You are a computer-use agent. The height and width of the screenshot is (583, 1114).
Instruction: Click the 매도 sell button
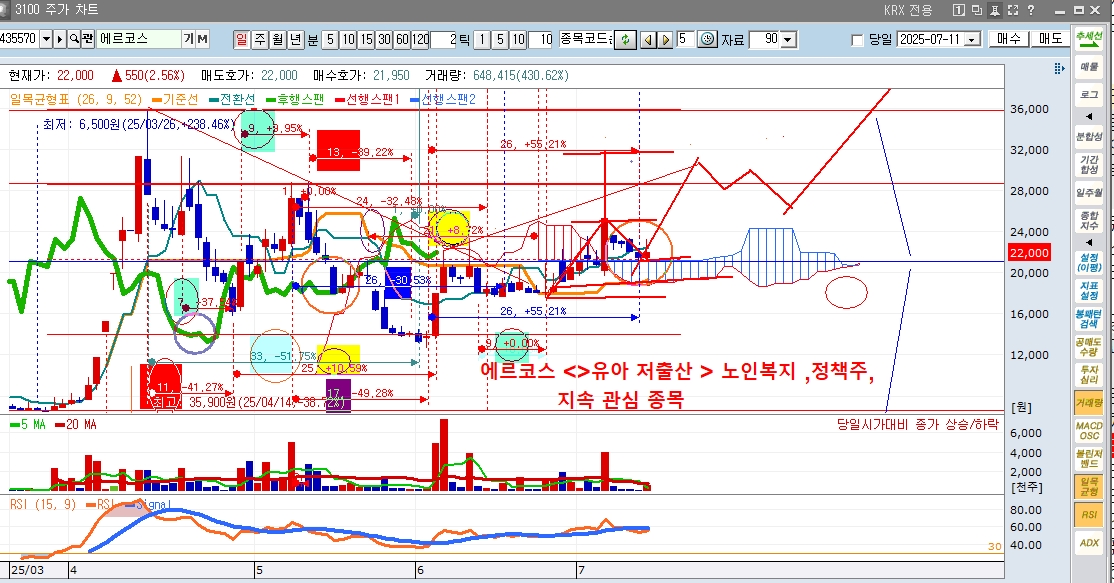[x=1050, y=39]
